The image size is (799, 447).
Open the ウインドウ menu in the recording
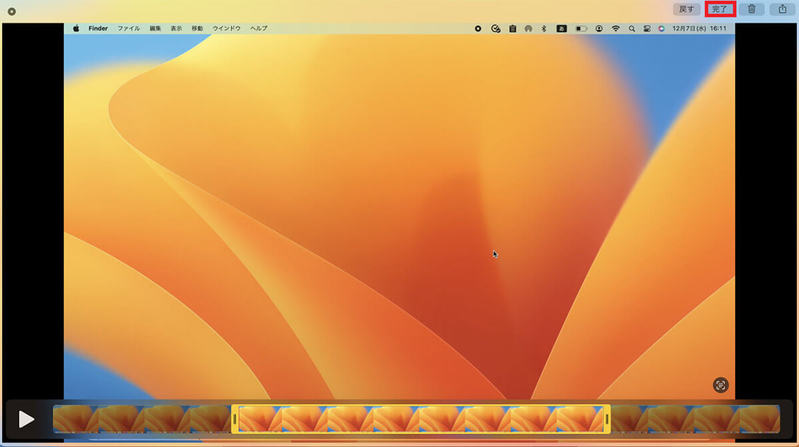(x=226, y=29)
